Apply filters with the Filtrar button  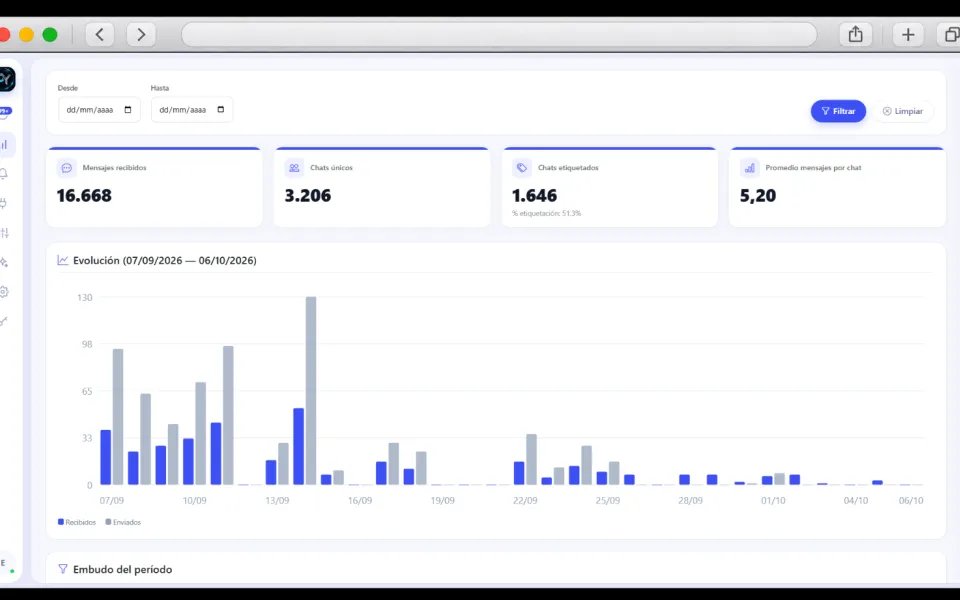pos(838,111)
